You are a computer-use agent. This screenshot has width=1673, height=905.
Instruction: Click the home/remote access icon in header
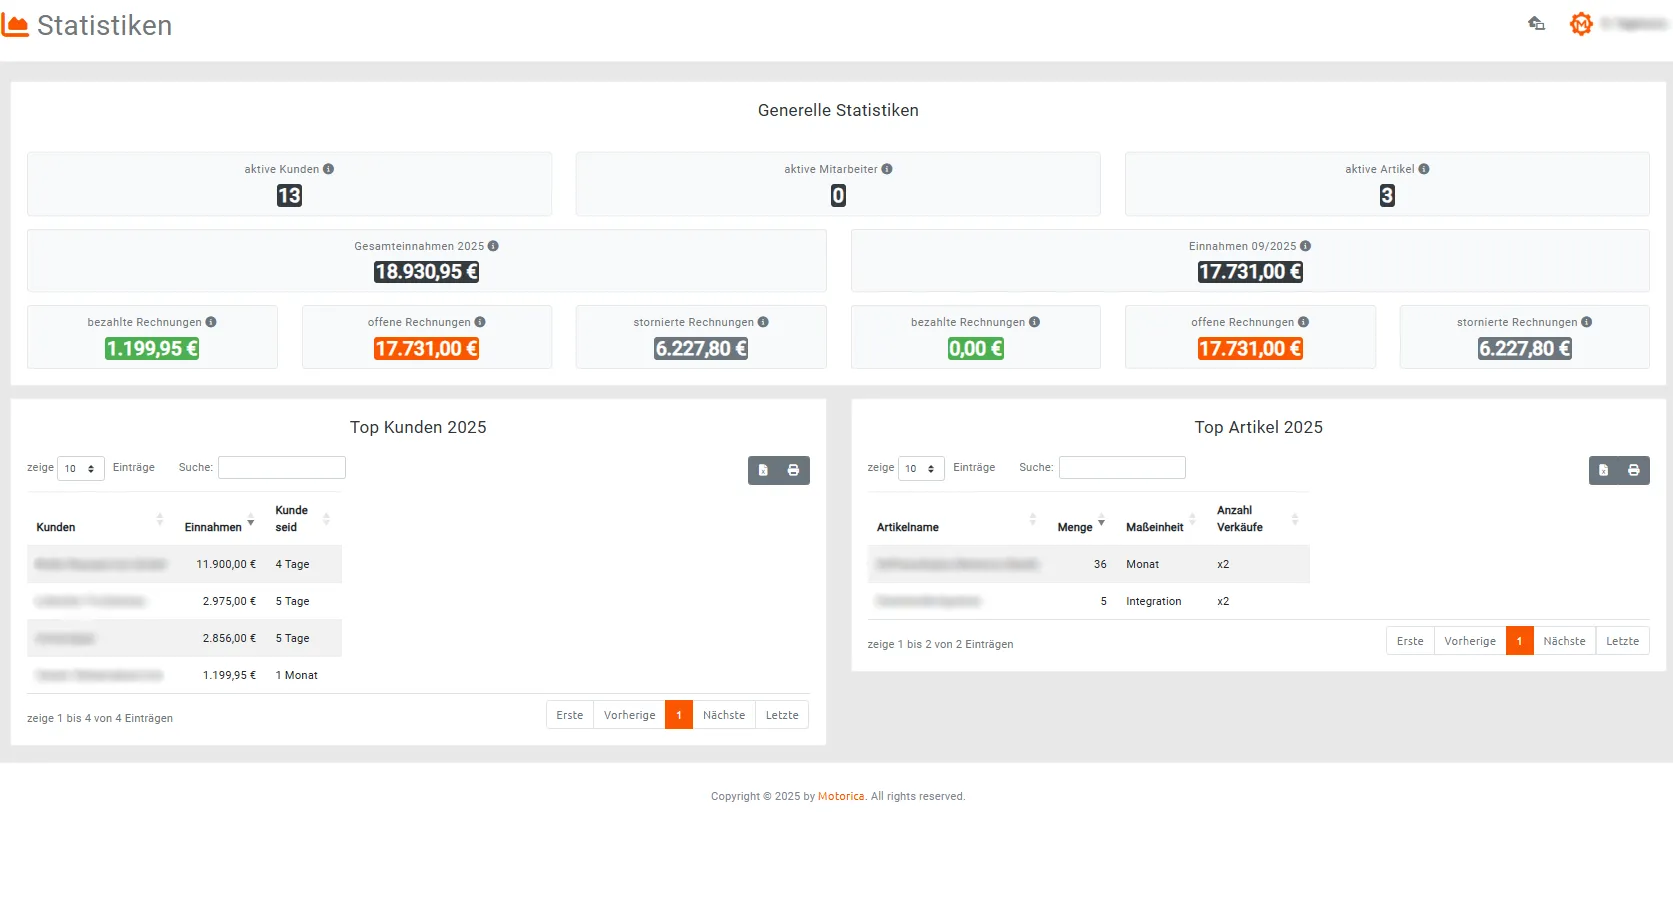[1536, 23]
